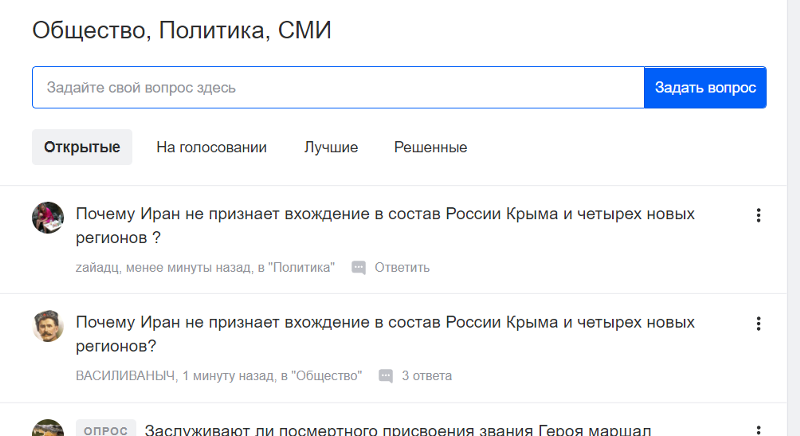800x436 pixels.
Task: Open the marshal hero title poll question
Action: click(398, 430)
